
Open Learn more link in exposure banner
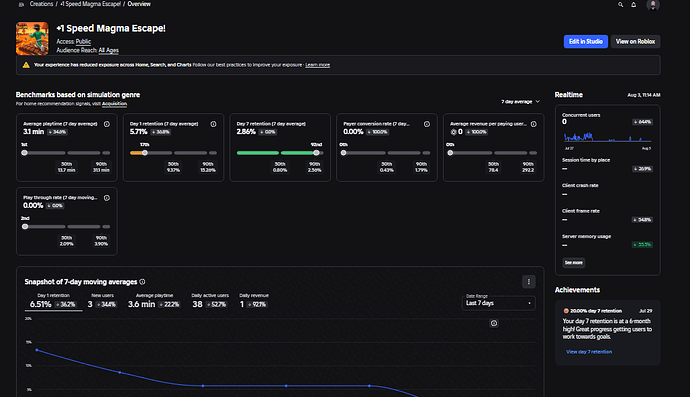pyautogui.click(x=317, y=65)
